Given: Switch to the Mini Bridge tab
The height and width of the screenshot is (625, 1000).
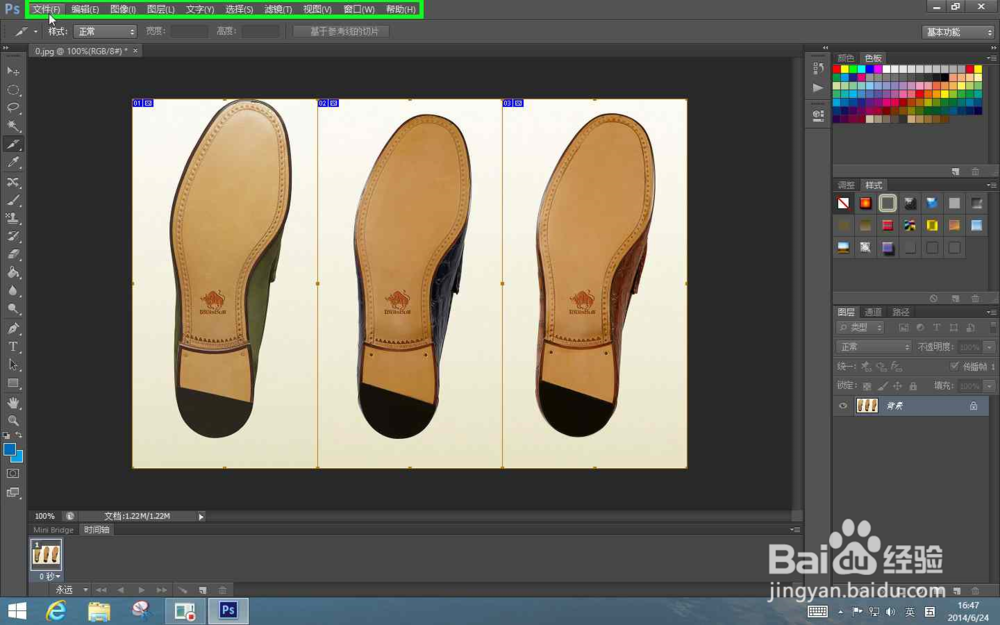Looking at the screenshot, I should 54,530.
